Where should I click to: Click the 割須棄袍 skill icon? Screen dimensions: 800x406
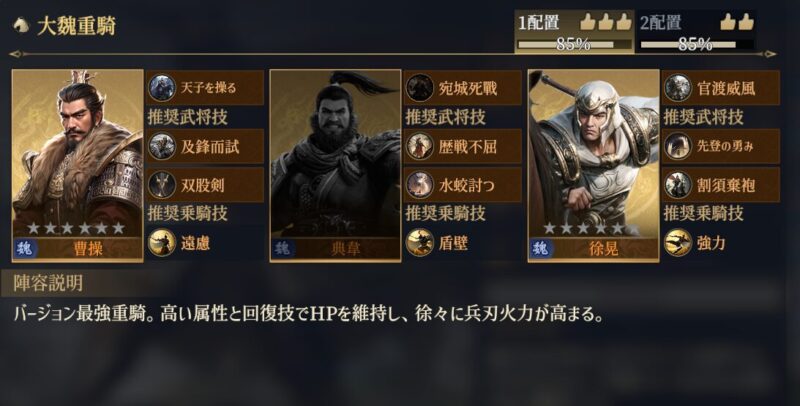(x=678, y=185)
